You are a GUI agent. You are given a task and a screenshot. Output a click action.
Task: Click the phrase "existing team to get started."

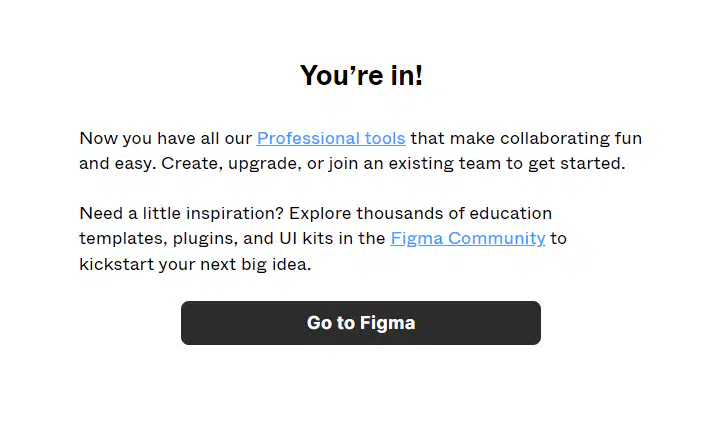507,164
